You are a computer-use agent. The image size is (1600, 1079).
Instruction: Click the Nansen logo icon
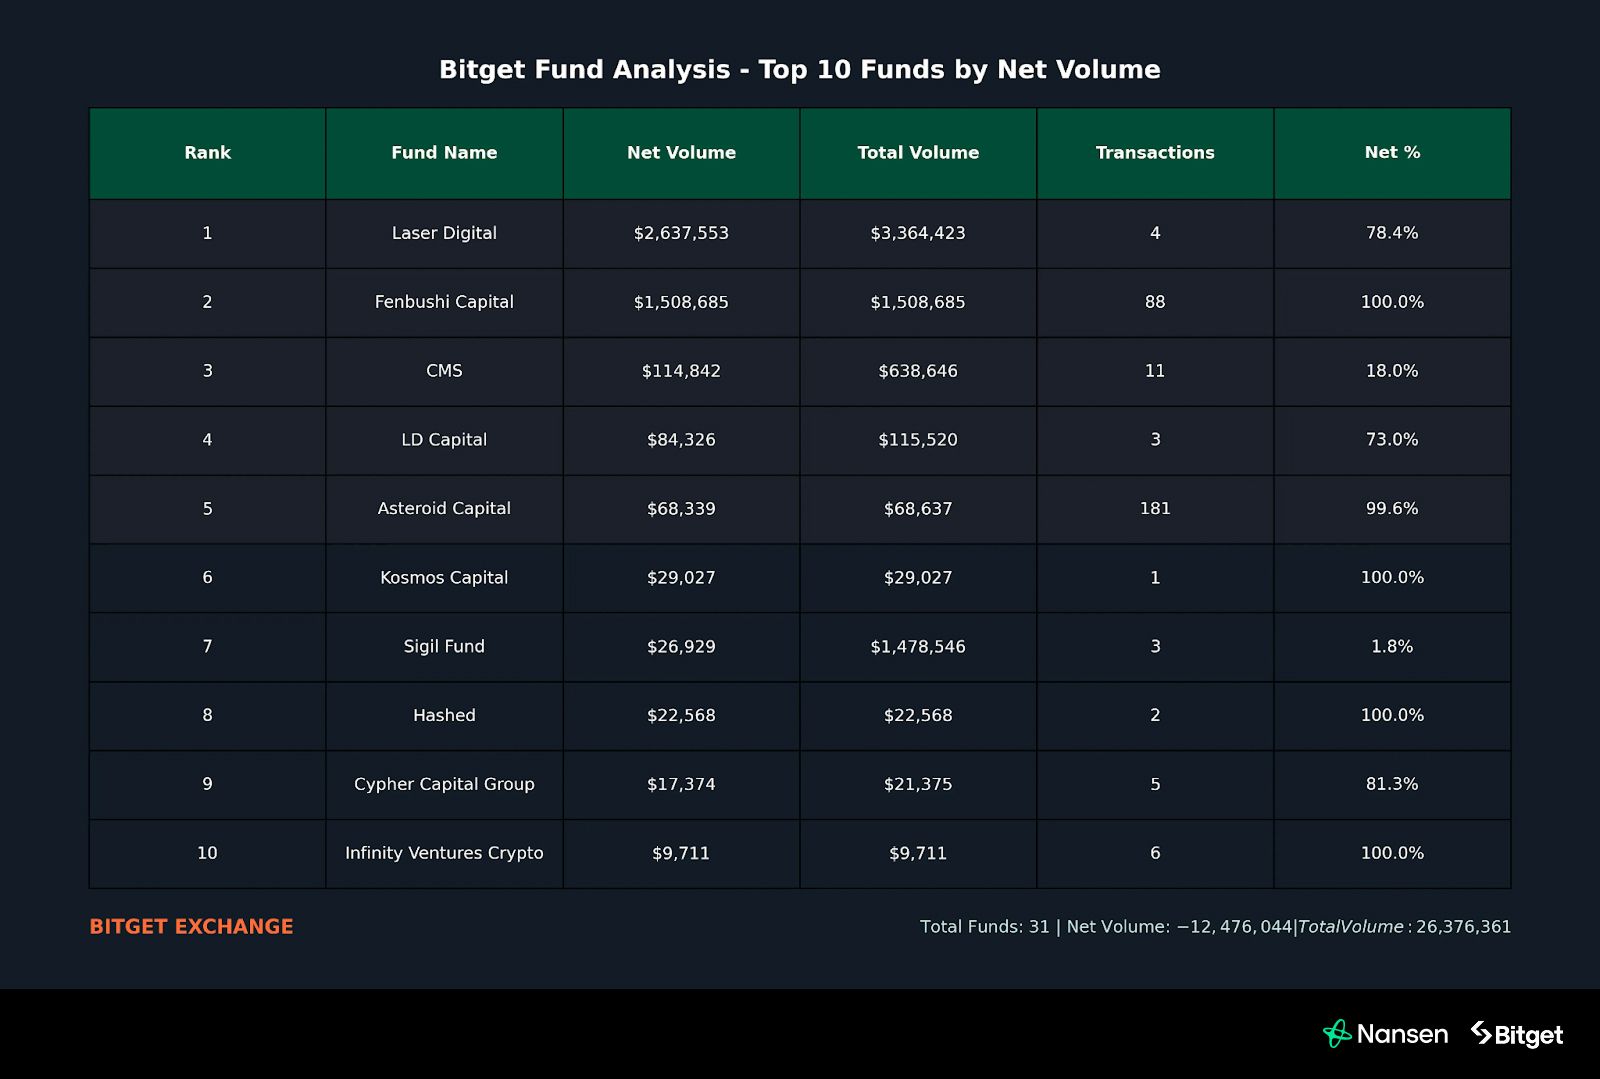1337,1034
